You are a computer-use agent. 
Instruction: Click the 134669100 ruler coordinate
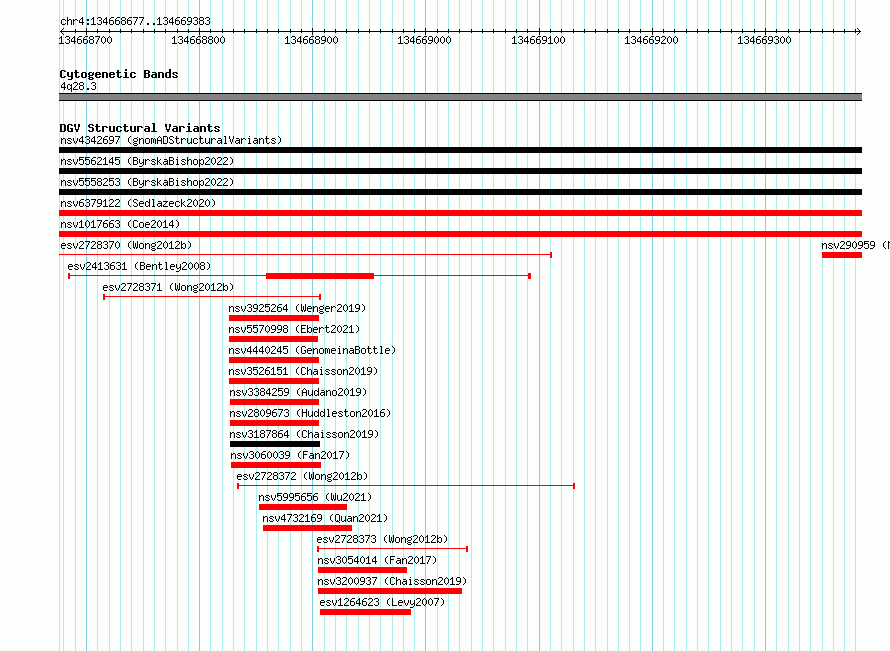tap(538, 40)
